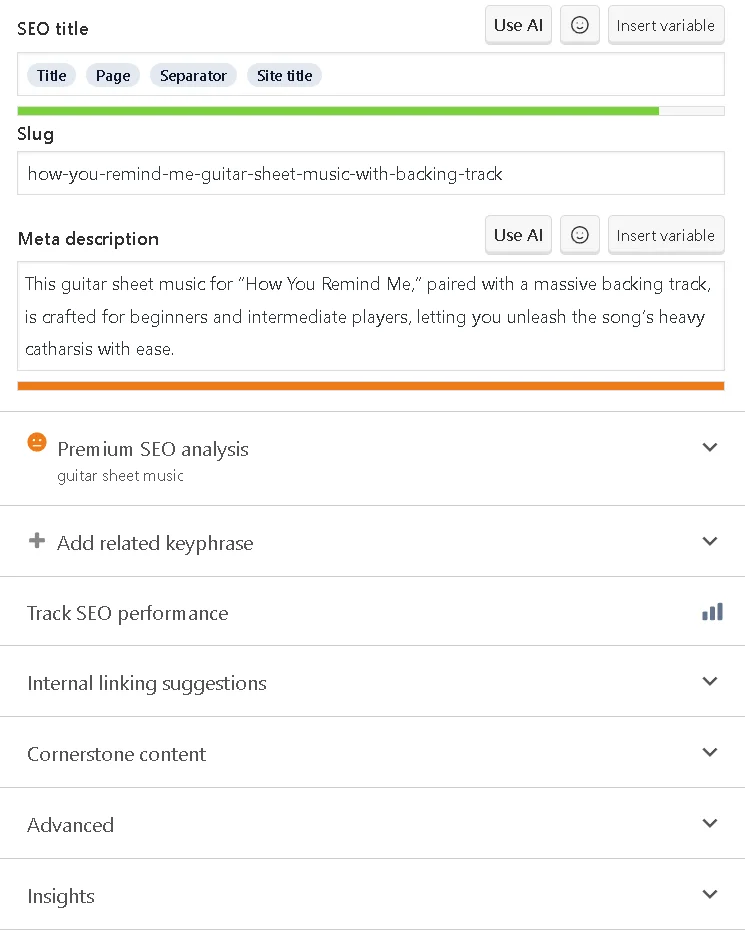Click the green SEO title length progress bar
This screenshot has height=930, width=745.
[x=338, y=111]
